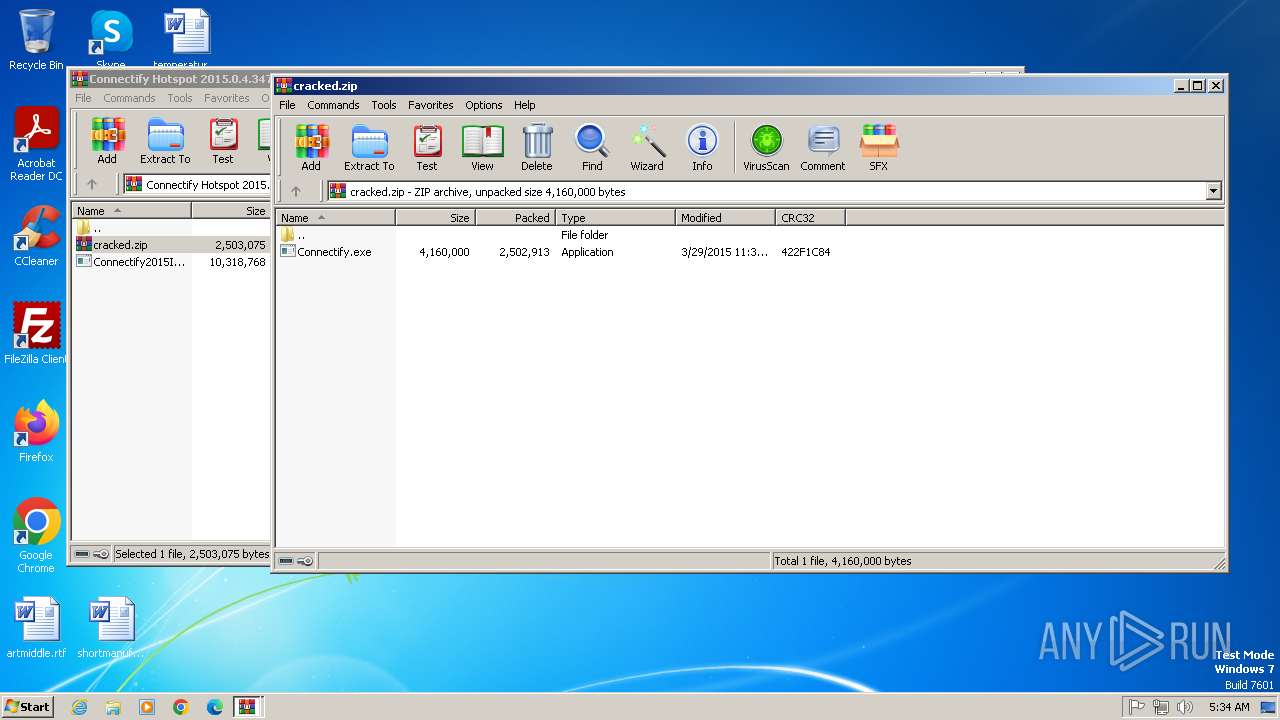
Task: Open CCleaner desktop shortcut
Action: [x=36, y=236]
